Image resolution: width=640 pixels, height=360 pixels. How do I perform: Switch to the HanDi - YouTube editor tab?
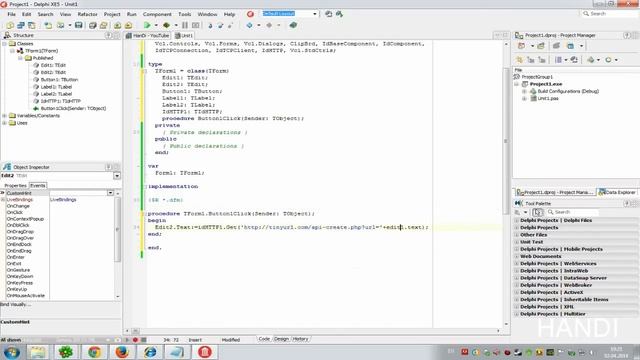click(148, 36)
